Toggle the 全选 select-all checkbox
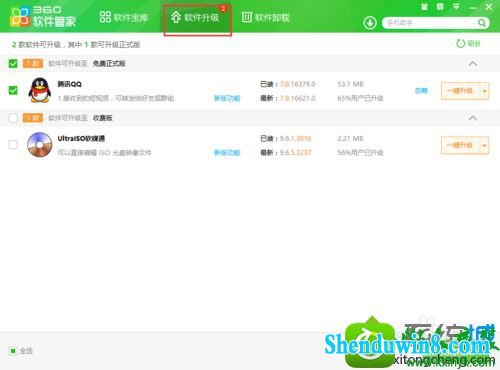Image resolution: width=500 pixels, height=370 pixels. [x=13, y=351]
